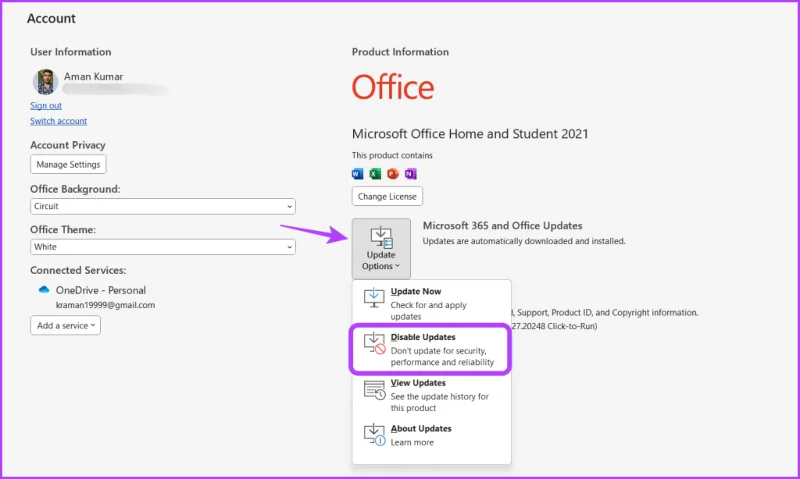The width and height of the screenshot is (800, 479).
Task: Click the kraman19999@gmail.com email text
Action: [x=105, y=305]
